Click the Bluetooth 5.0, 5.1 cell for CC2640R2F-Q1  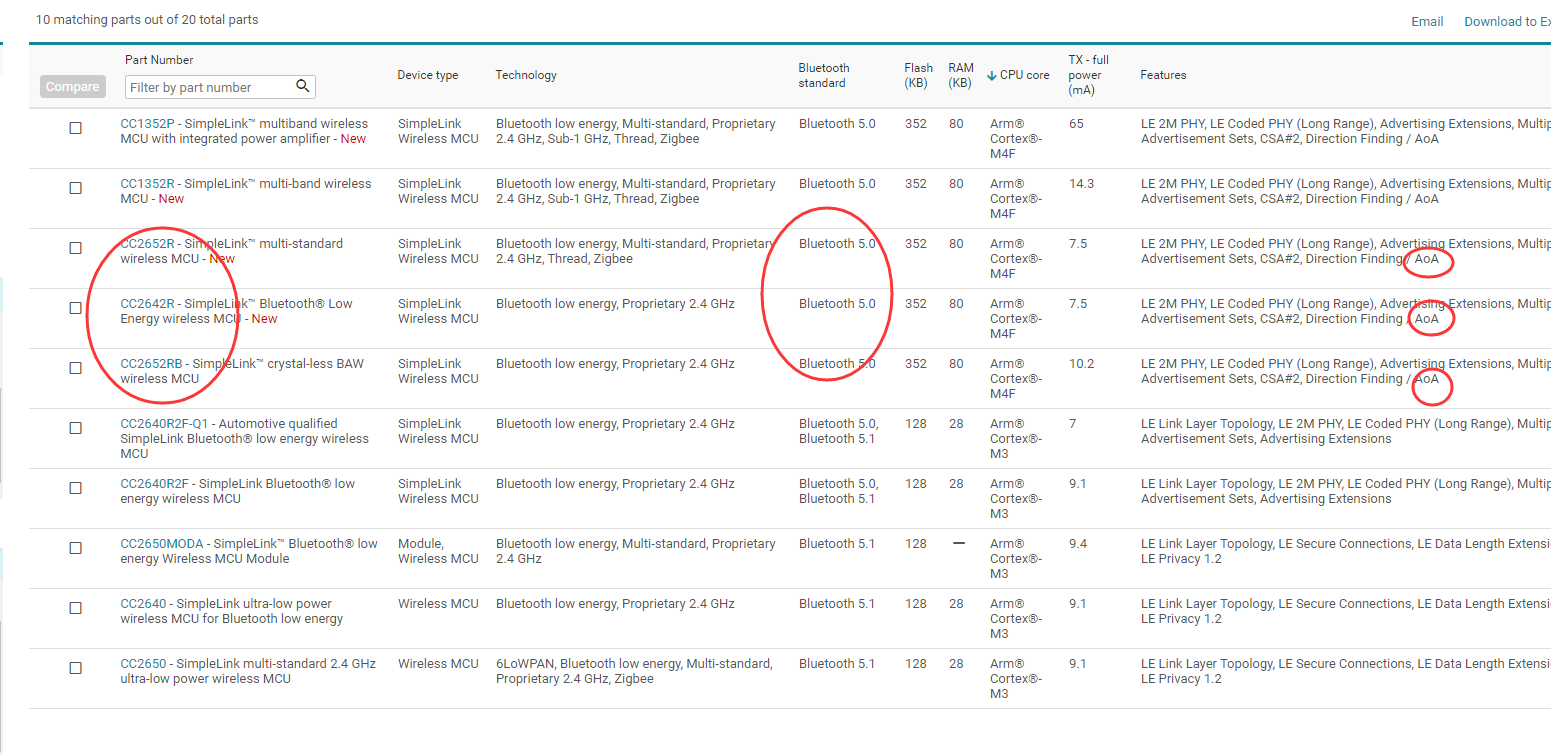coord(838,431)
